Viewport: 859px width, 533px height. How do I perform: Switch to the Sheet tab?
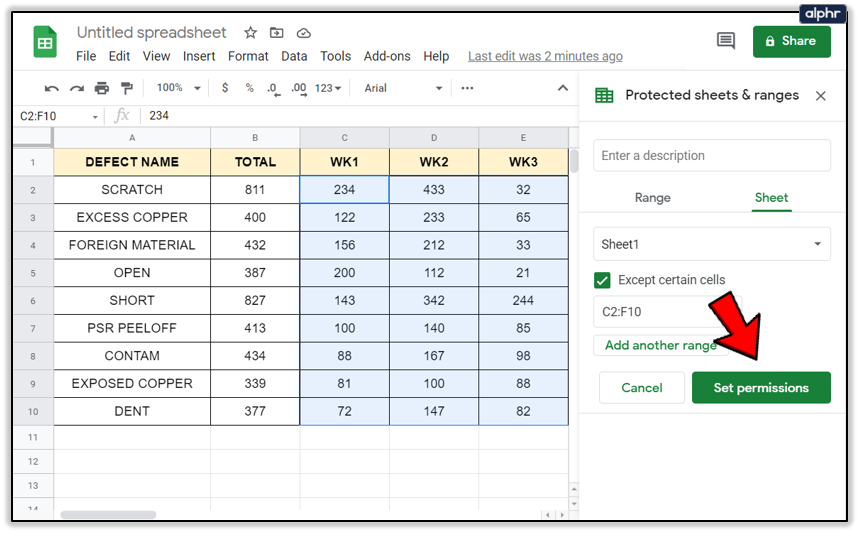coord(771,198)
